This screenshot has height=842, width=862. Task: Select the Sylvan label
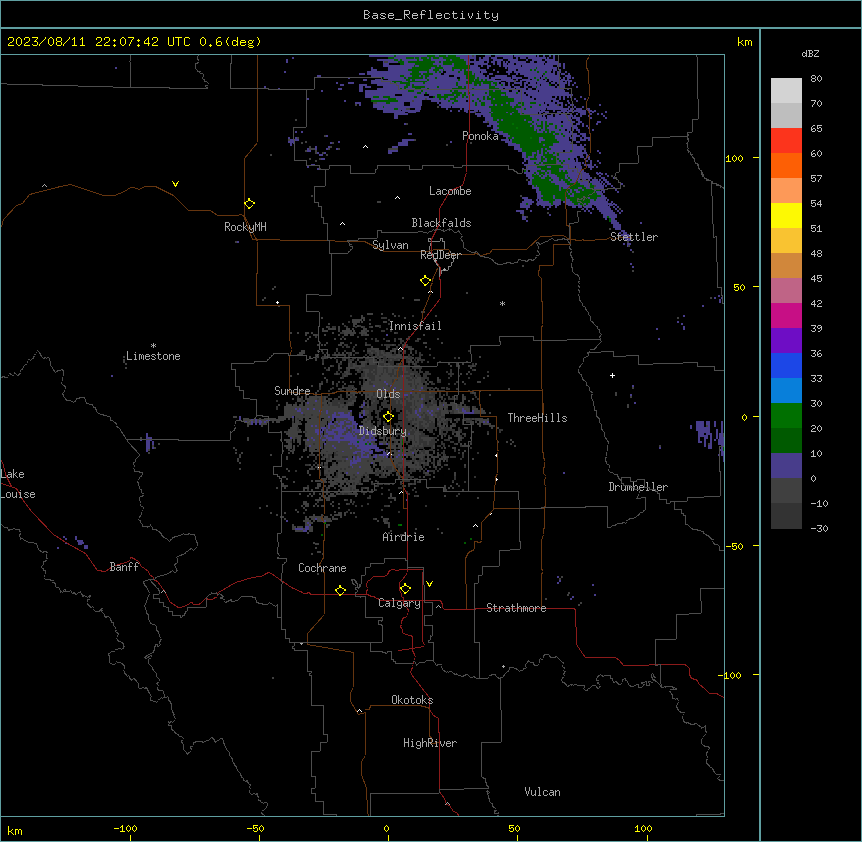(x=390, y=245)
